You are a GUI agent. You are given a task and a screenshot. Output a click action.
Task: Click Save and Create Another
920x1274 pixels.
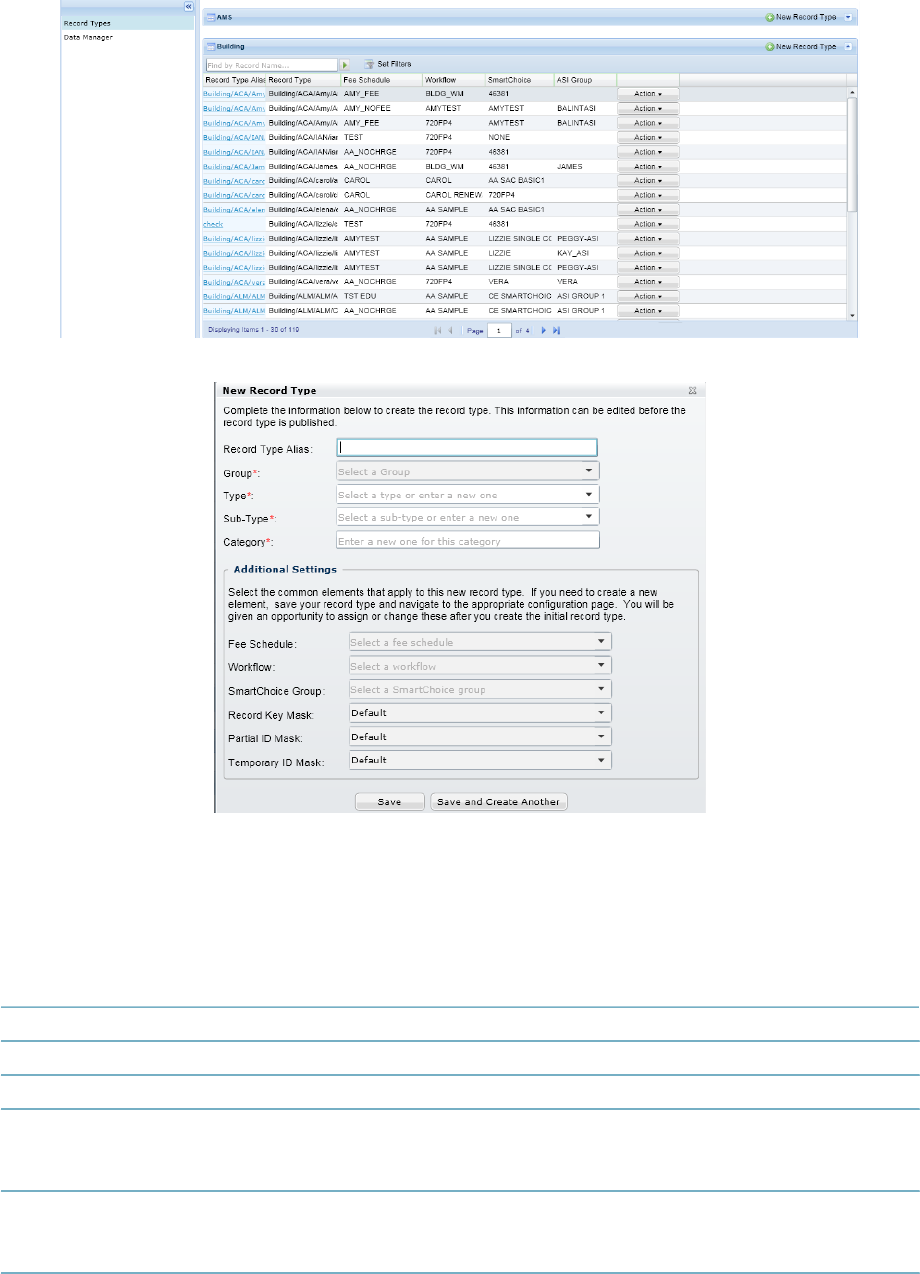pos(499,801)
